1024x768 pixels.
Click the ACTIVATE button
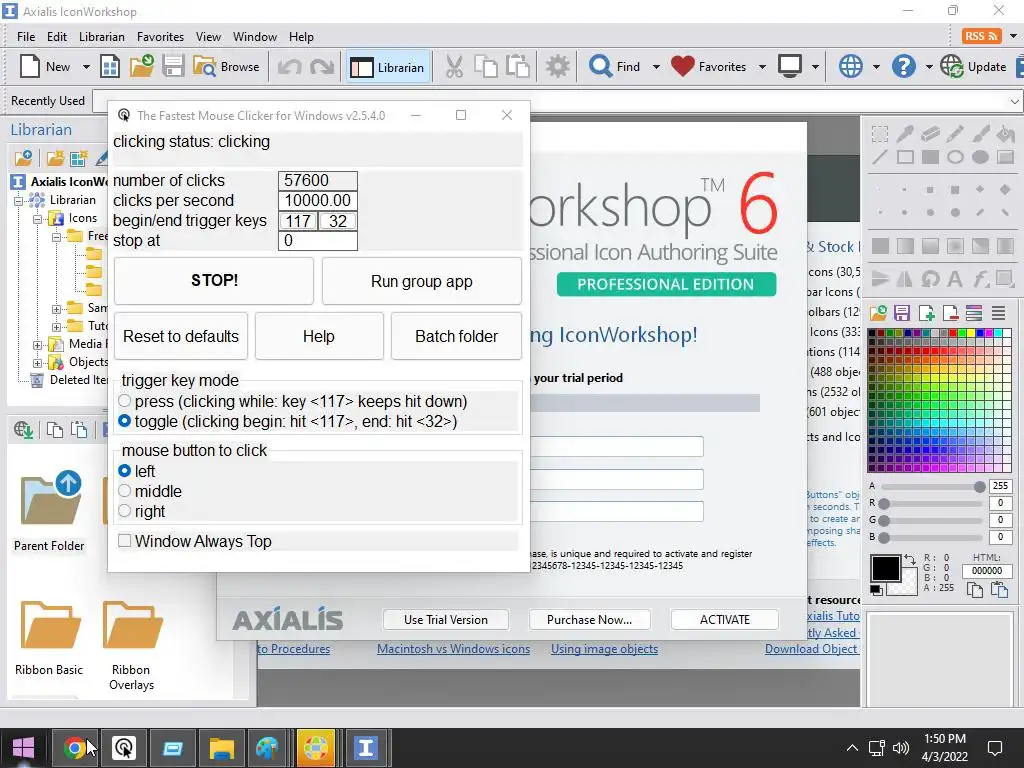(x=725, y=619)
